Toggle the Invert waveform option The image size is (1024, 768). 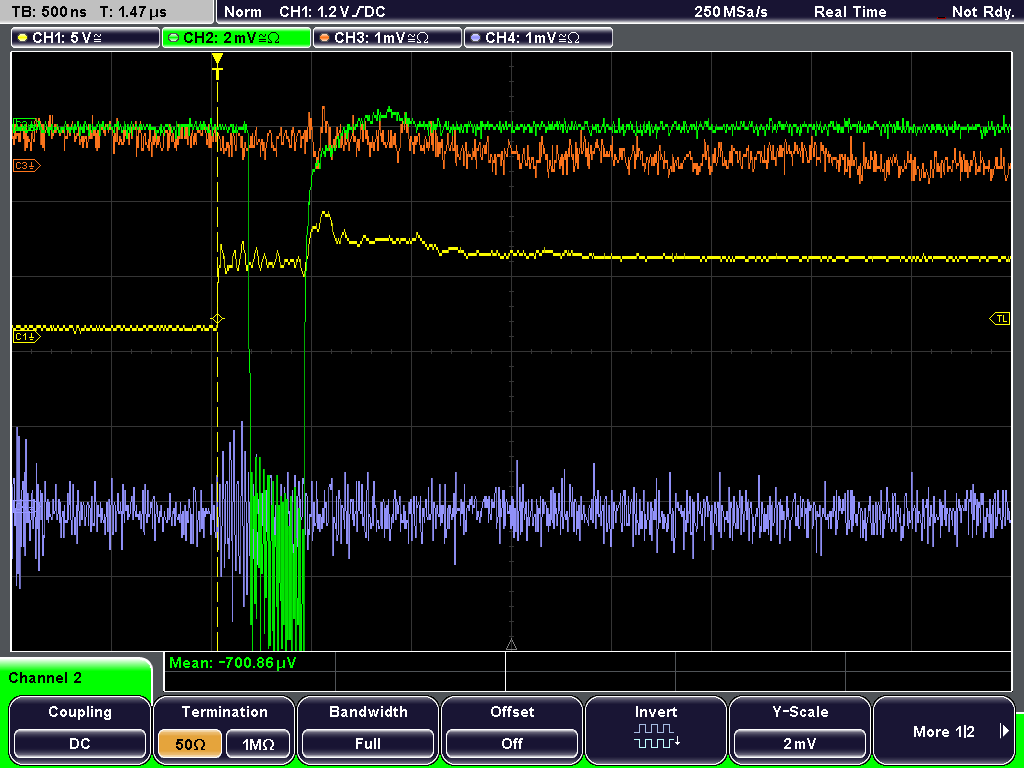click(x=656, y=729)
